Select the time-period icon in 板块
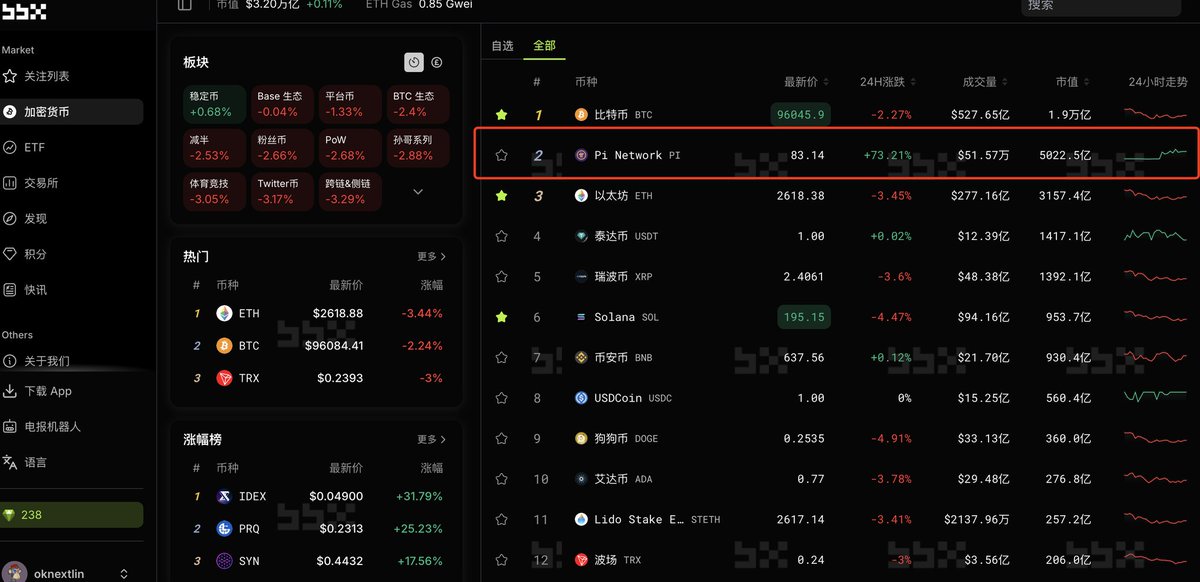The height and width of the screenshot is (582, 1200). [414, 62]
